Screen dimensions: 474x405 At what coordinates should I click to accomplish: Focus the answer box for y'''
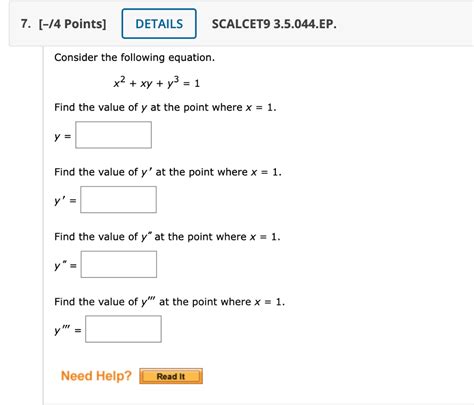(123, 329)
